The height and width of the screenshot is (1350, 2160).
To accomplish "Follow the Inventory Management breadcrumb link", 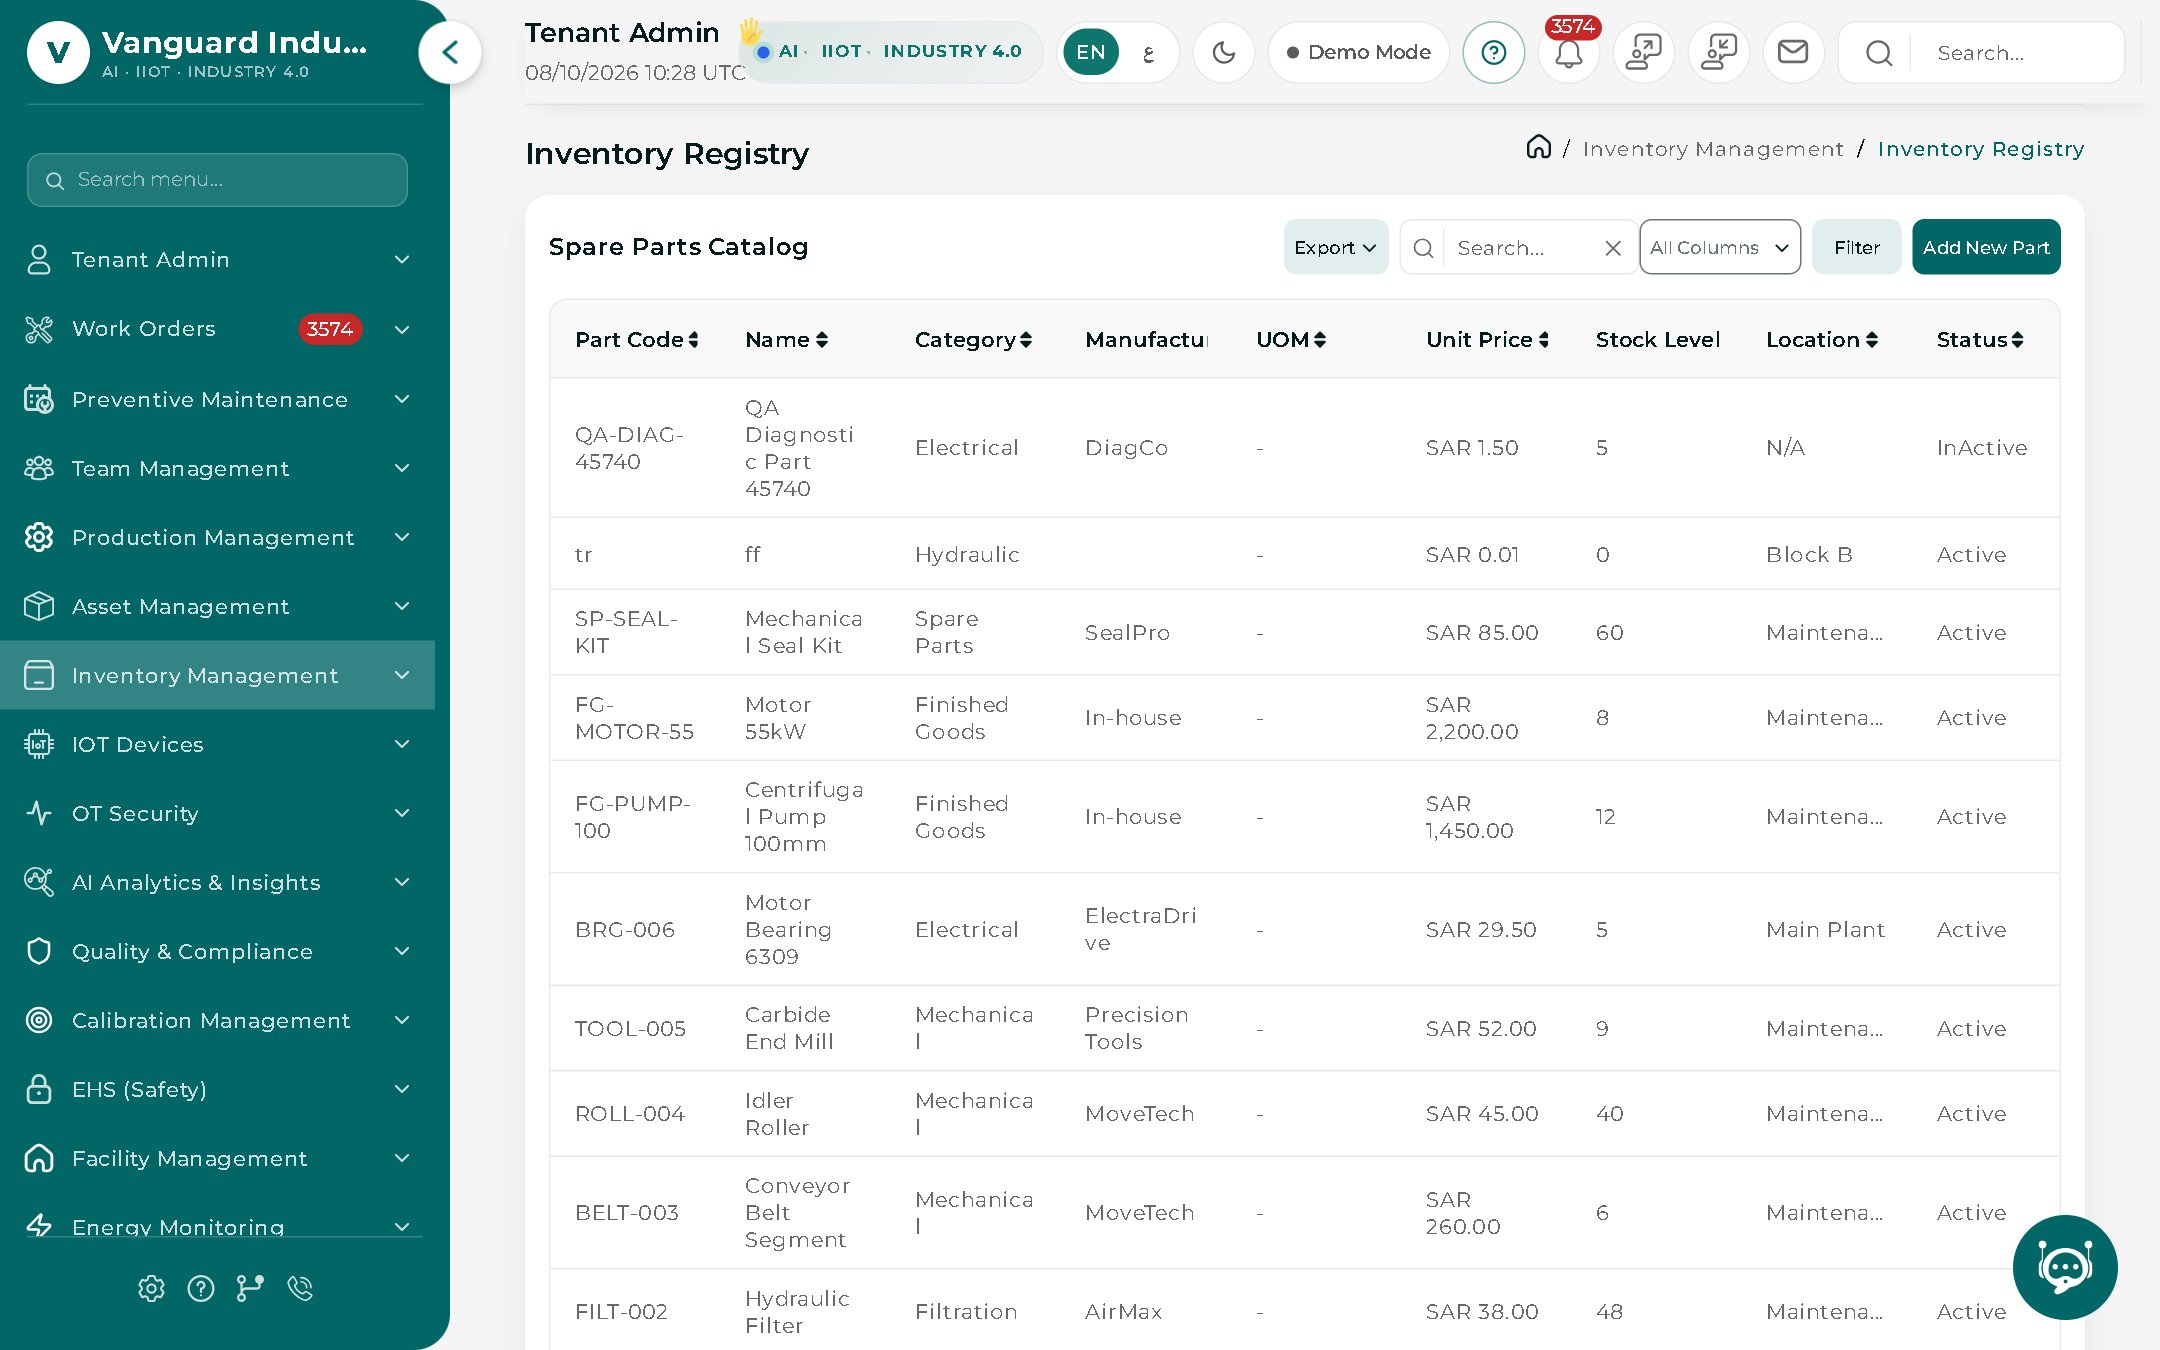I will point(1713,149).
